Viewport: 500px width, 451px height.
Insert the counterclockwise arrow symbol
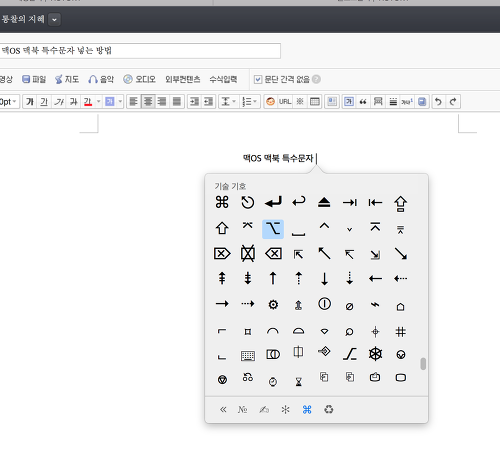coord(247,202)
